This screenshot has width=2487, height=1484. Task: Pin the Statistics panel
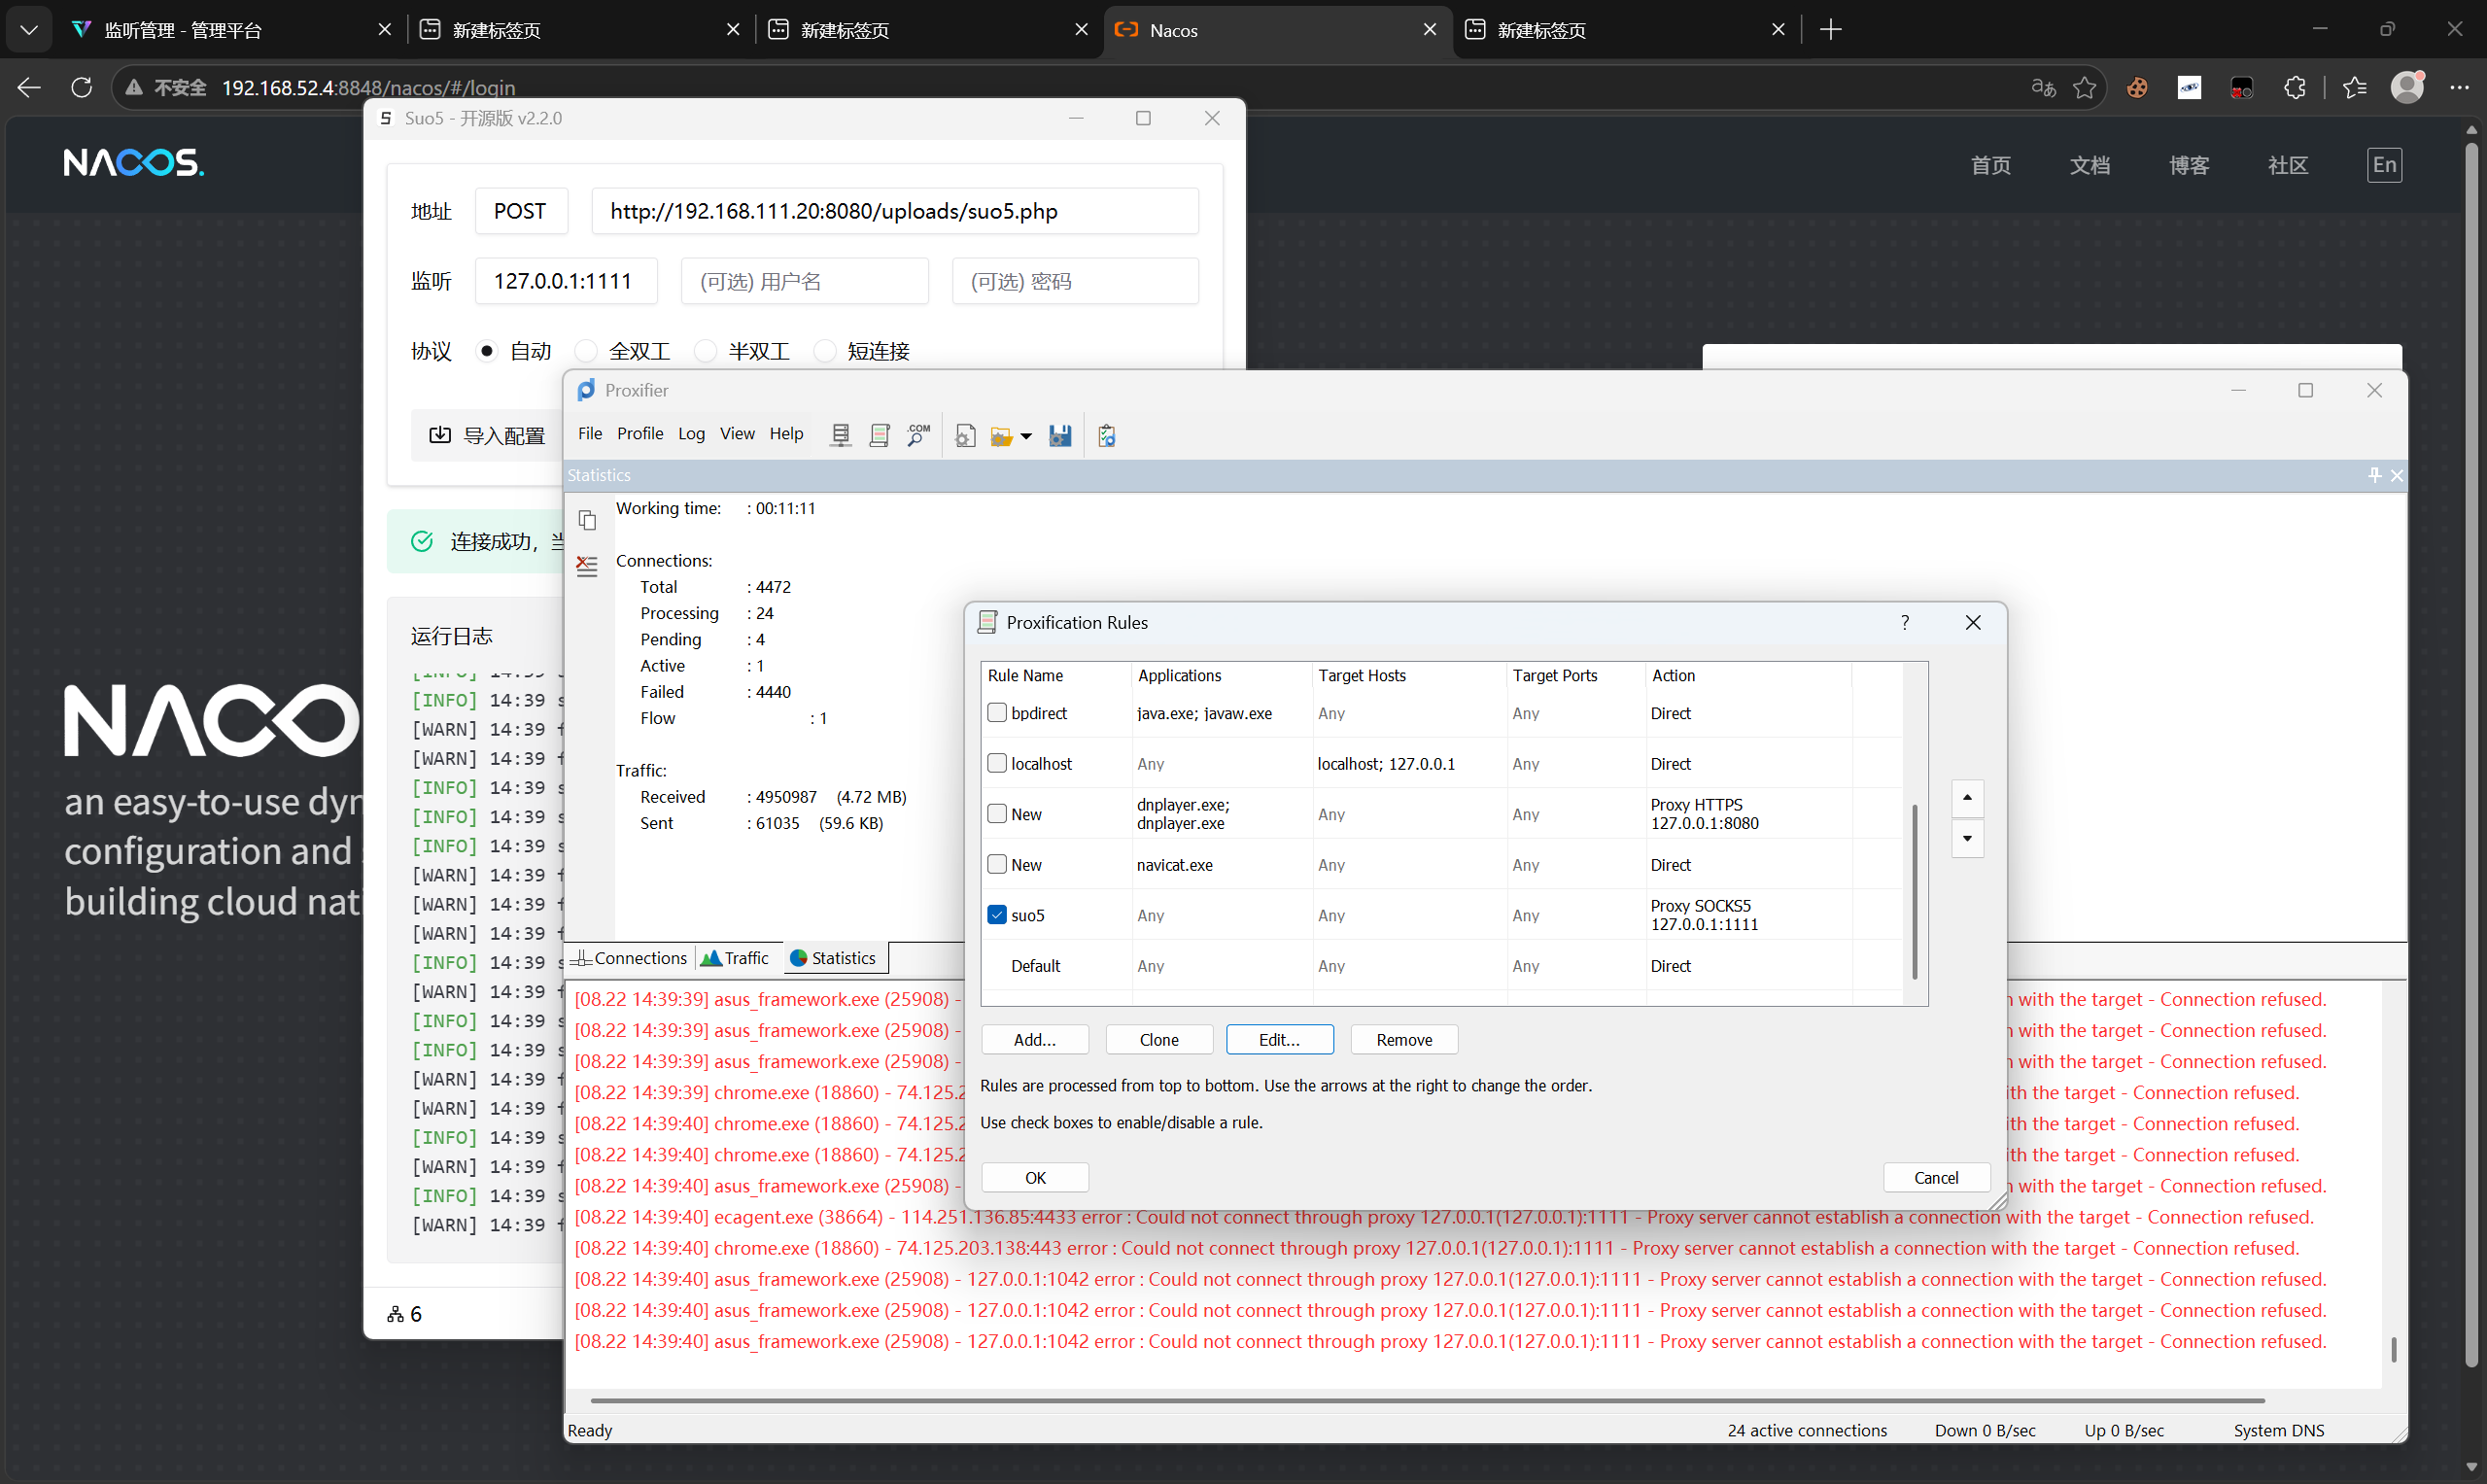[x=2374, y=475]
